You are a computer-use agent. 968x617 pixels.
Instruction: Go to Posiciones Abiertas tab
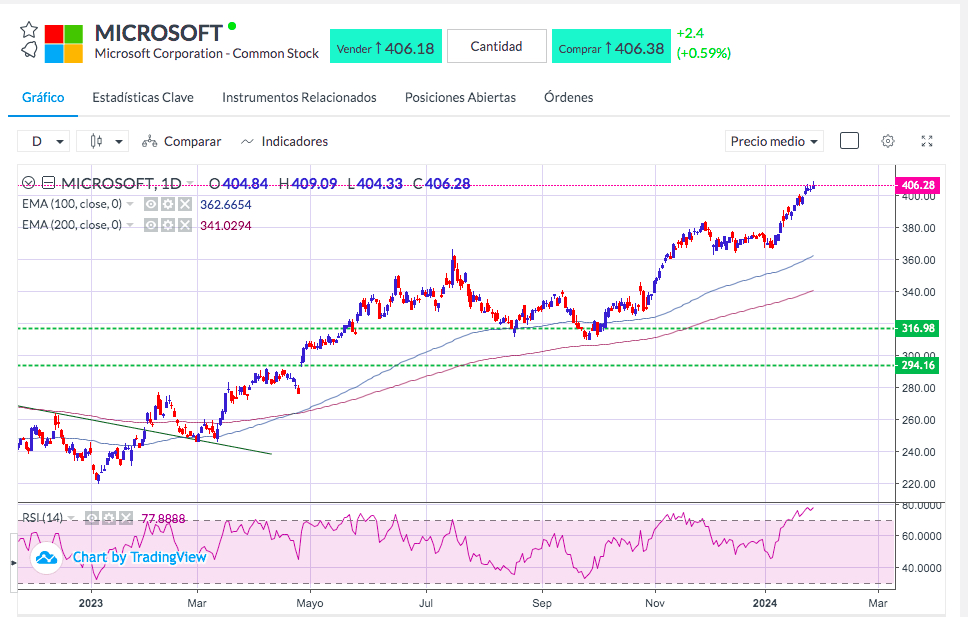point(461,98)
